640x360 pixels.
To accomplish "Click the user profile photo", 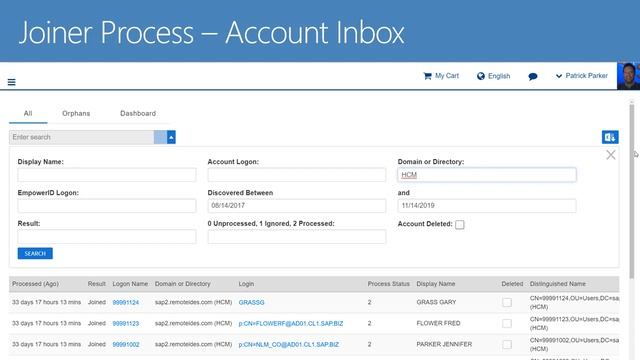I will click(x=628, y=76).
